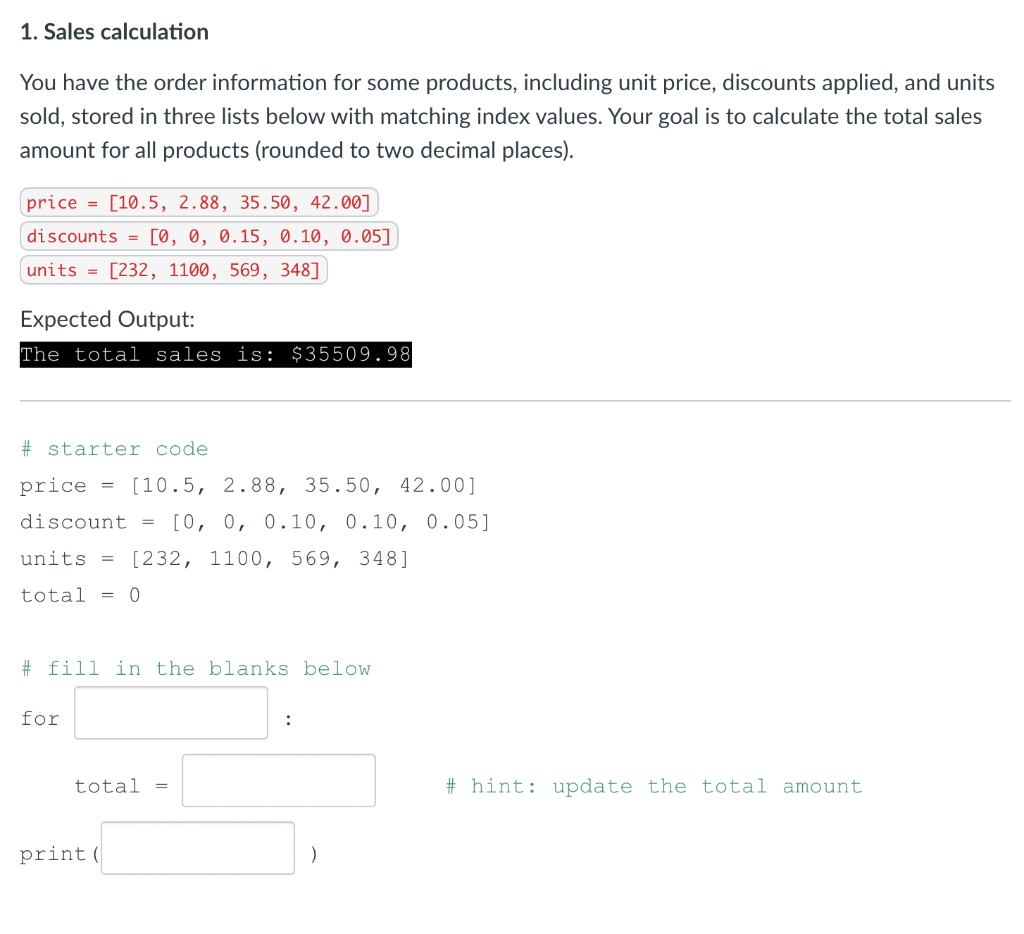Select the heading 1. Sales calculation

coord(113,32)
